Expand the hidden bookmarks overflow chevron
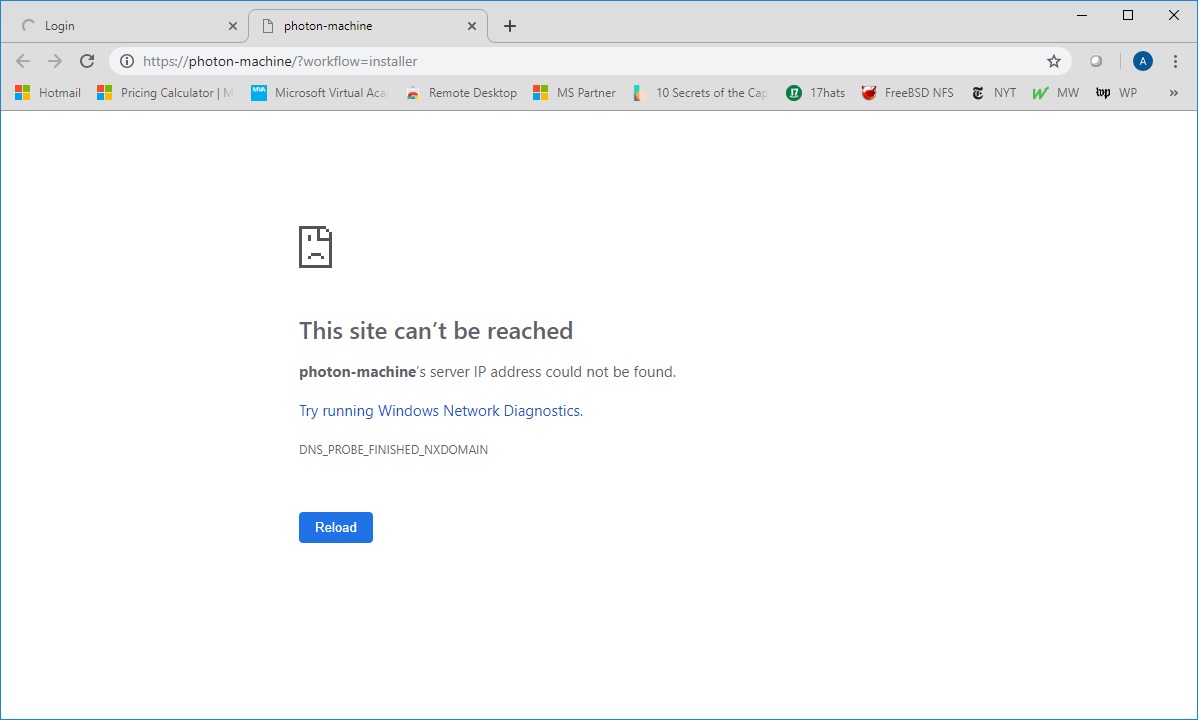Image resolution: width=1198 pixels, height=720 pixels. 1174,92
